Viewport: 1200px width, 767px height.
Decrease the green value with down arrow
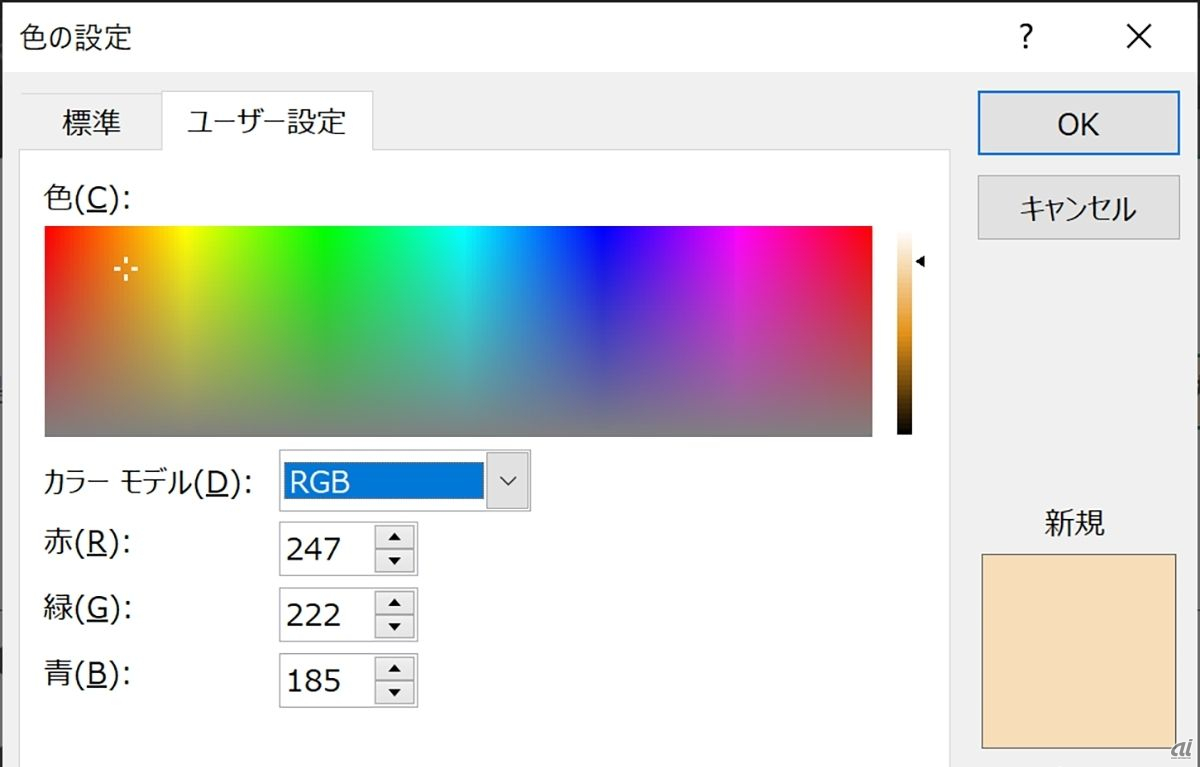pyautogui.click(x=395, y=626)
